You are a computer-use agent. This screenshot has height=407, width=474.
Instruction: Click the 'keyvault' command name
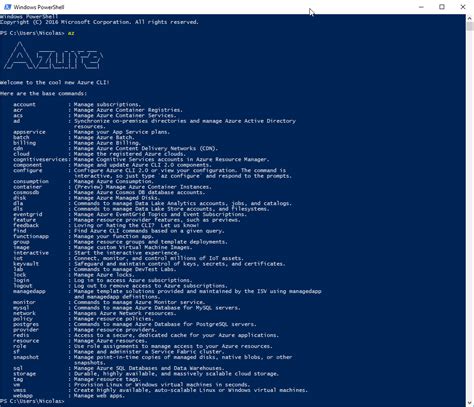coord(26,264)
